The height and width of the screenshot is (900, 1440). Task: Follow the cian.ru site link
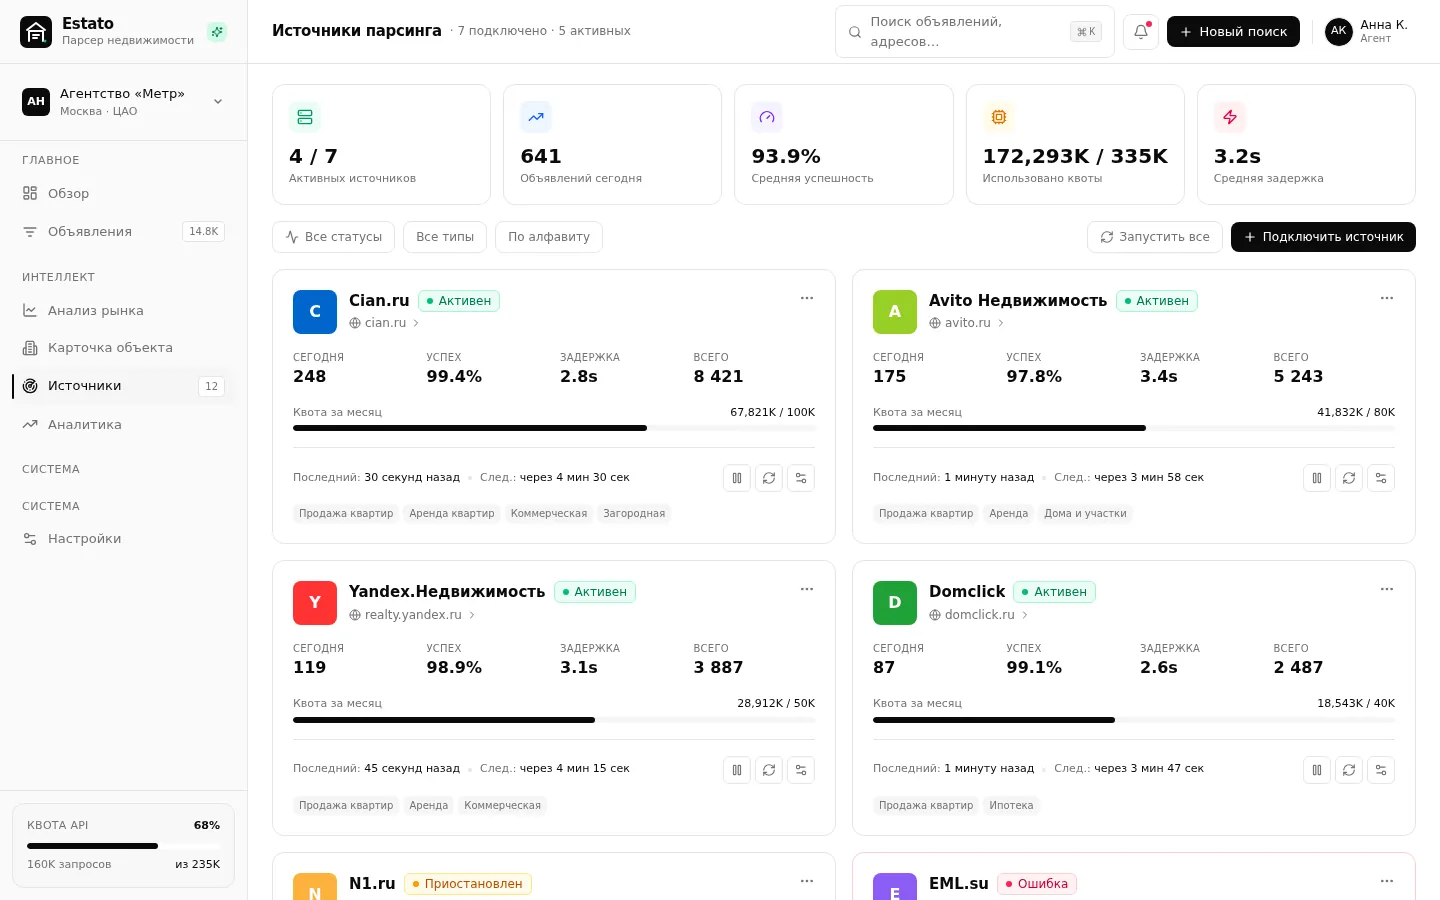384,323
